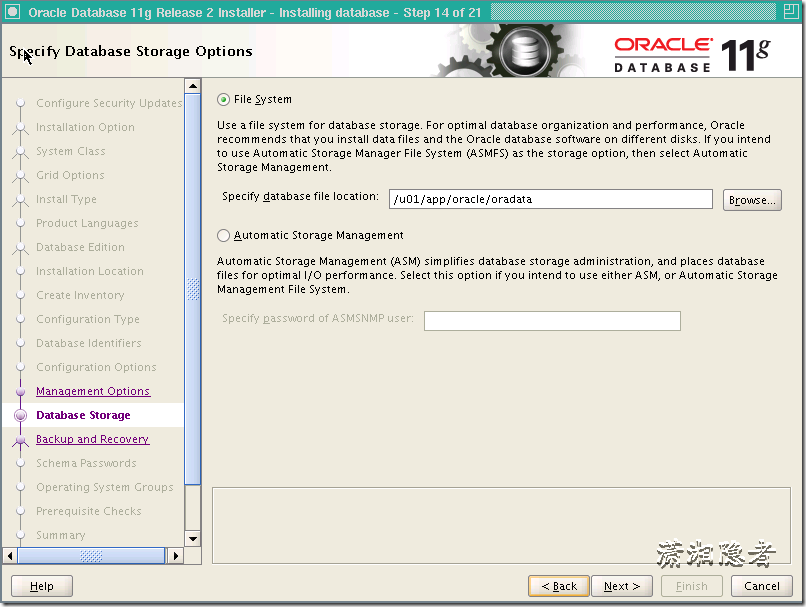Open the Browse dialog for file location

(x=752, y=200)
